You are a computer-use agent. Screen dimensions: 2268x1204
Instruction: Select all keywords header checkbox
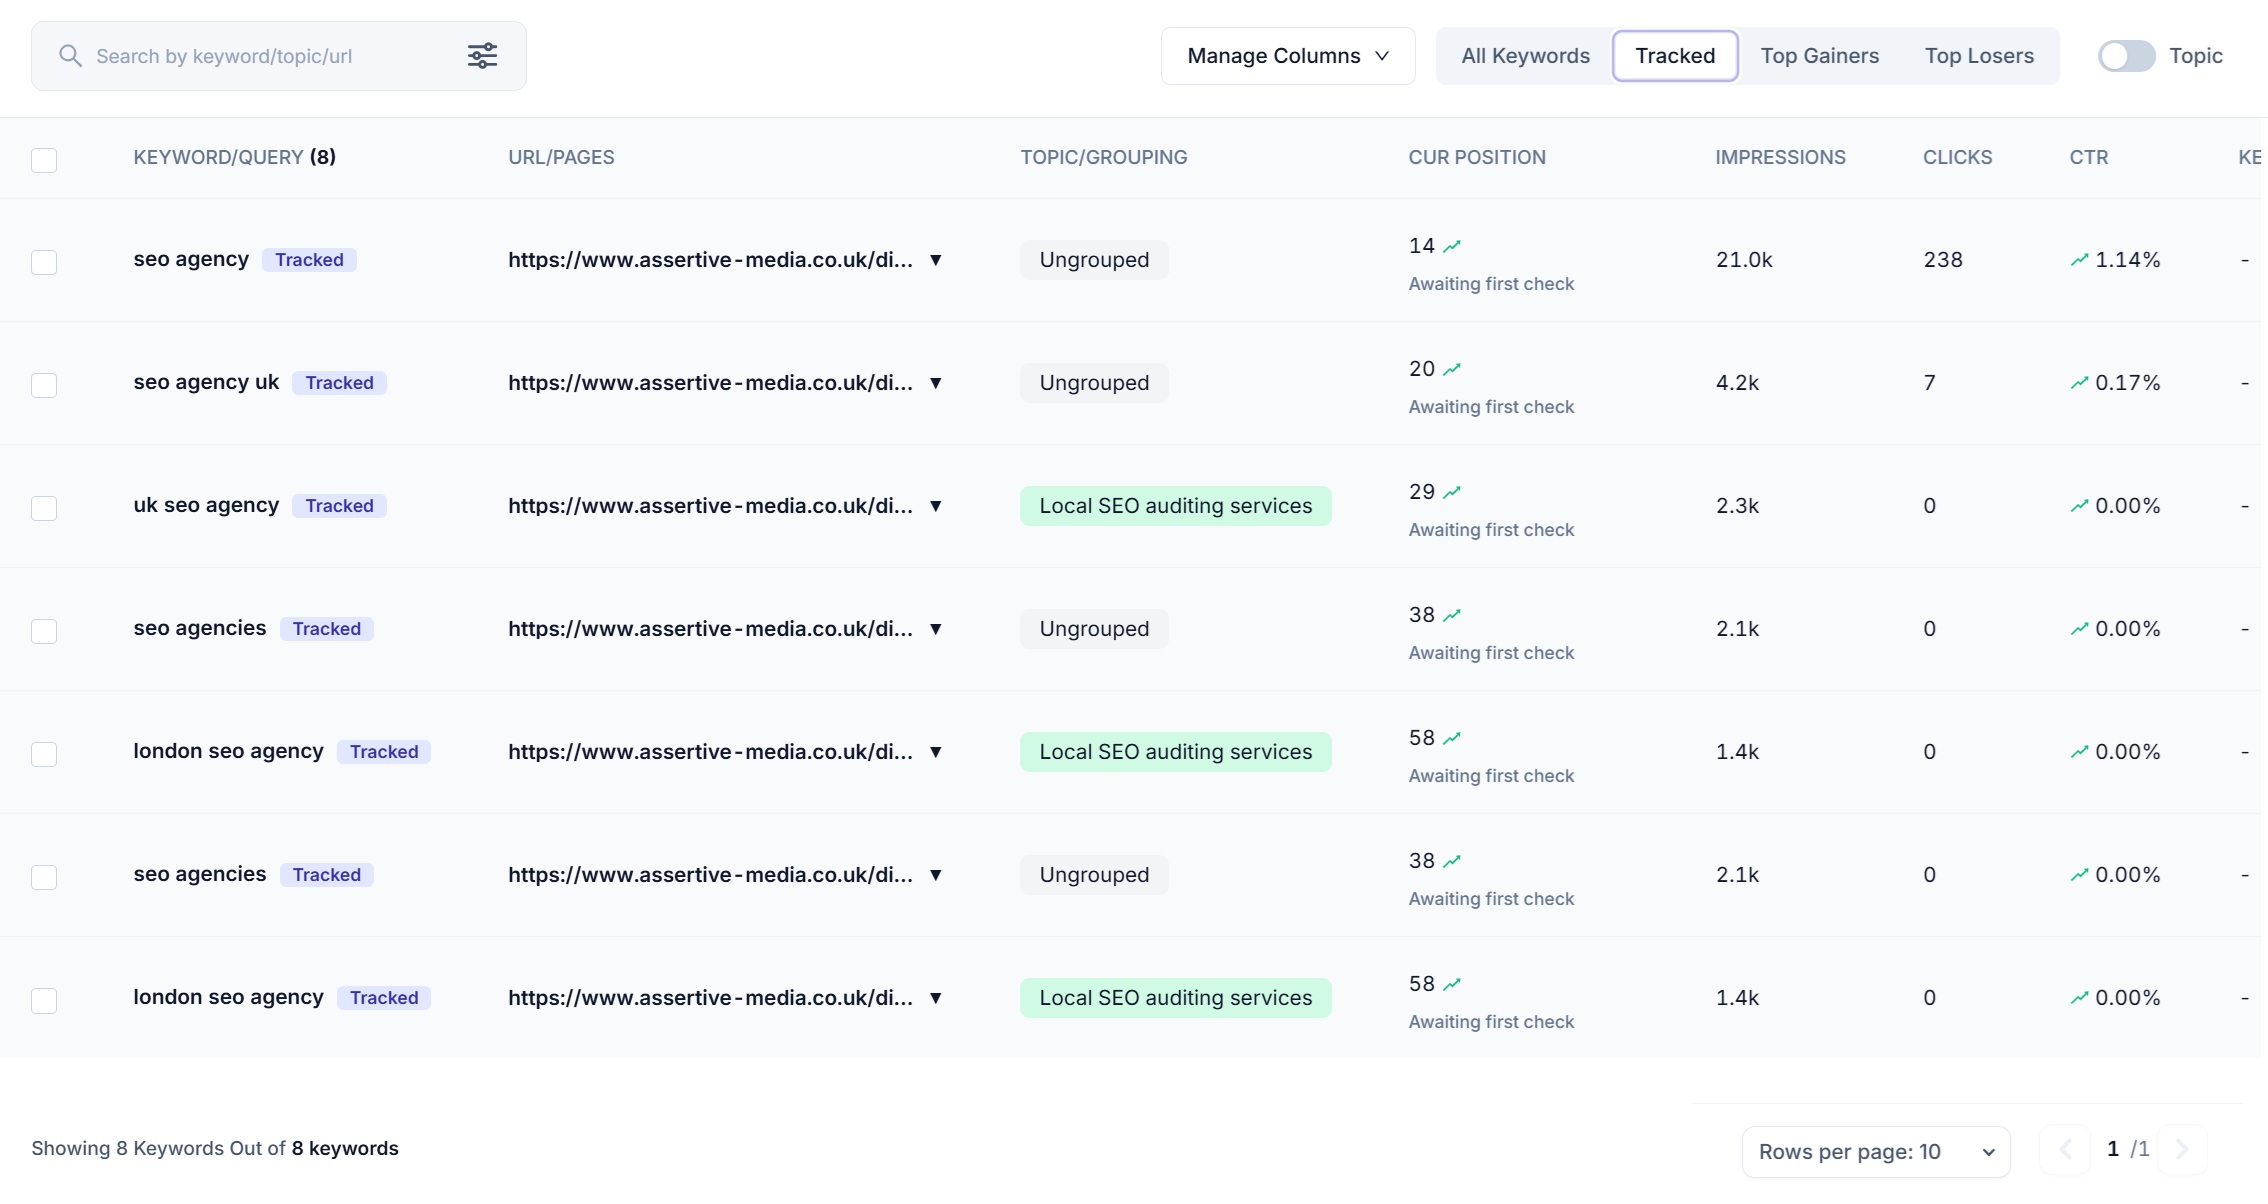44,160
